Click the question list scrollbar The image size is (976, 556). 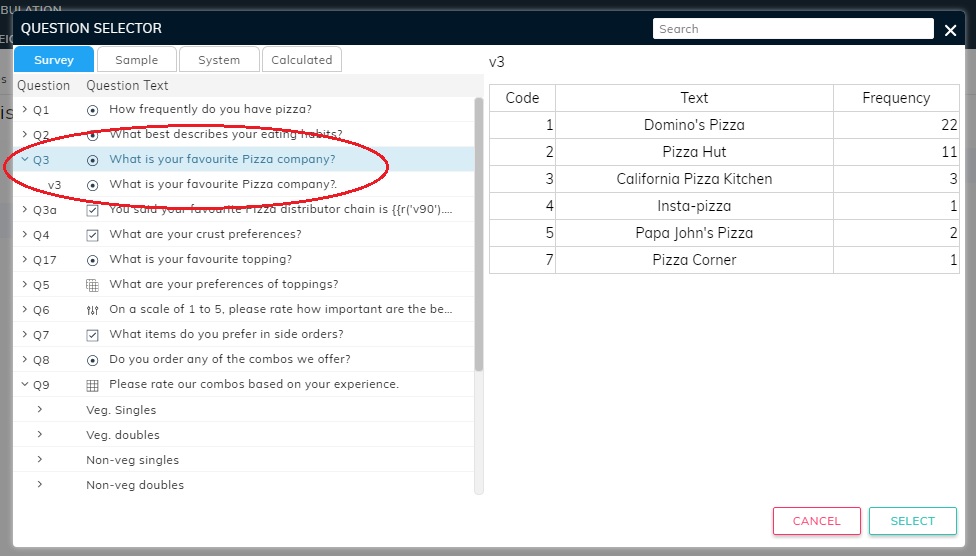click(479, 234)
